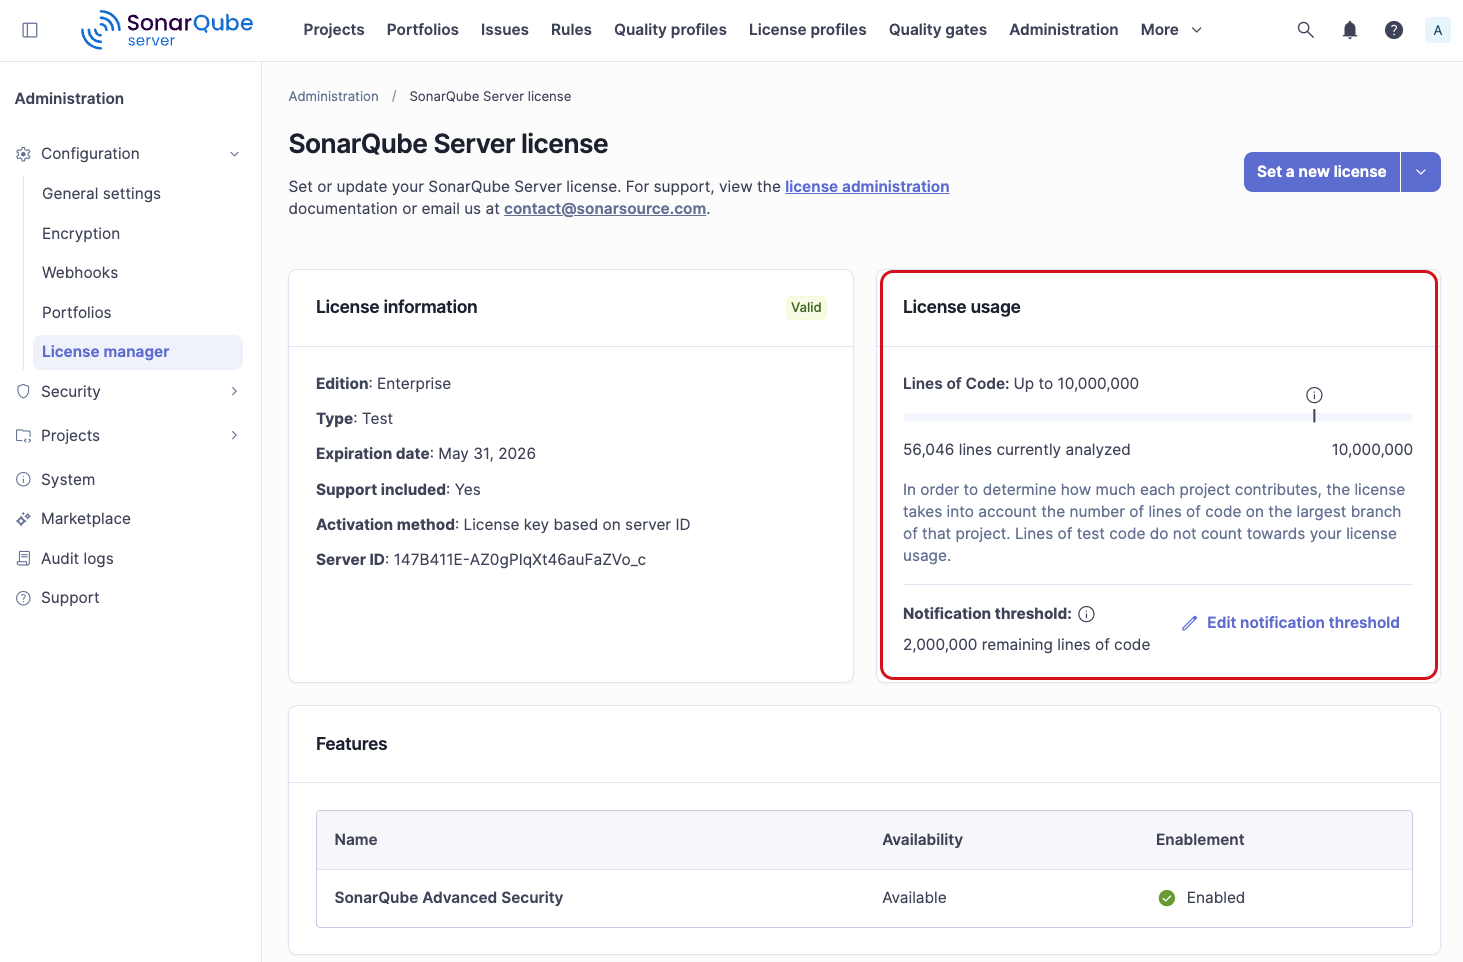1463x962 pixels.
Task: Expand the Security section chevron
Action: pyautogui.click(x=235, y=392)
